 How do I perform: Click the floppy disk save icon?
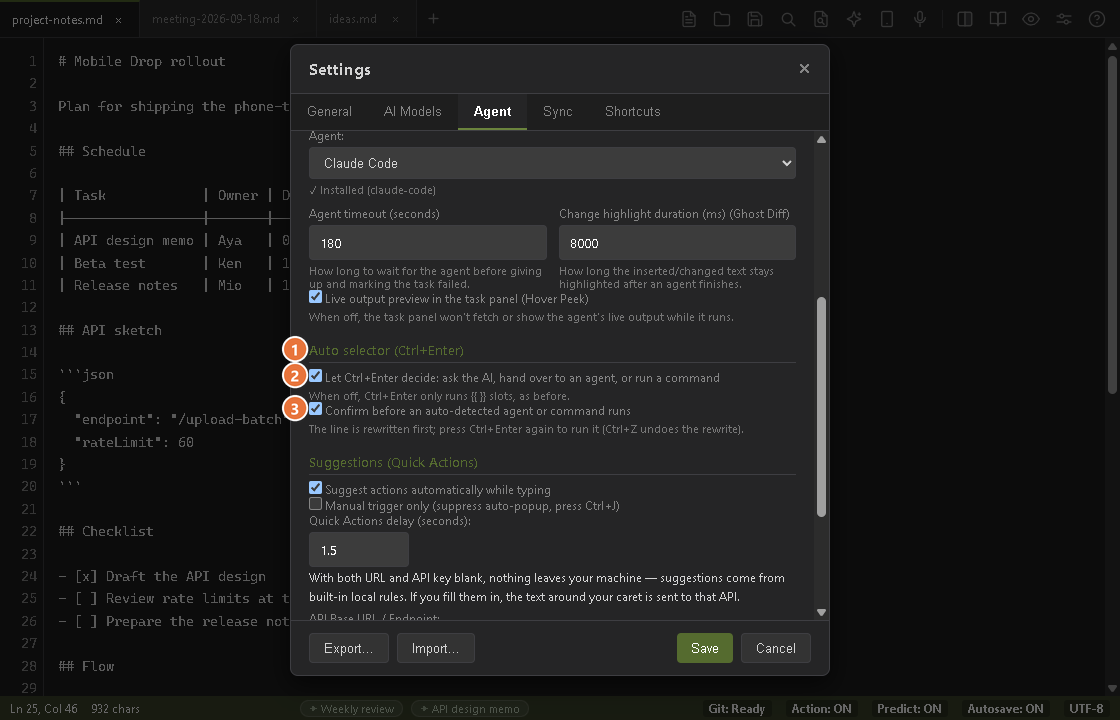755,19
